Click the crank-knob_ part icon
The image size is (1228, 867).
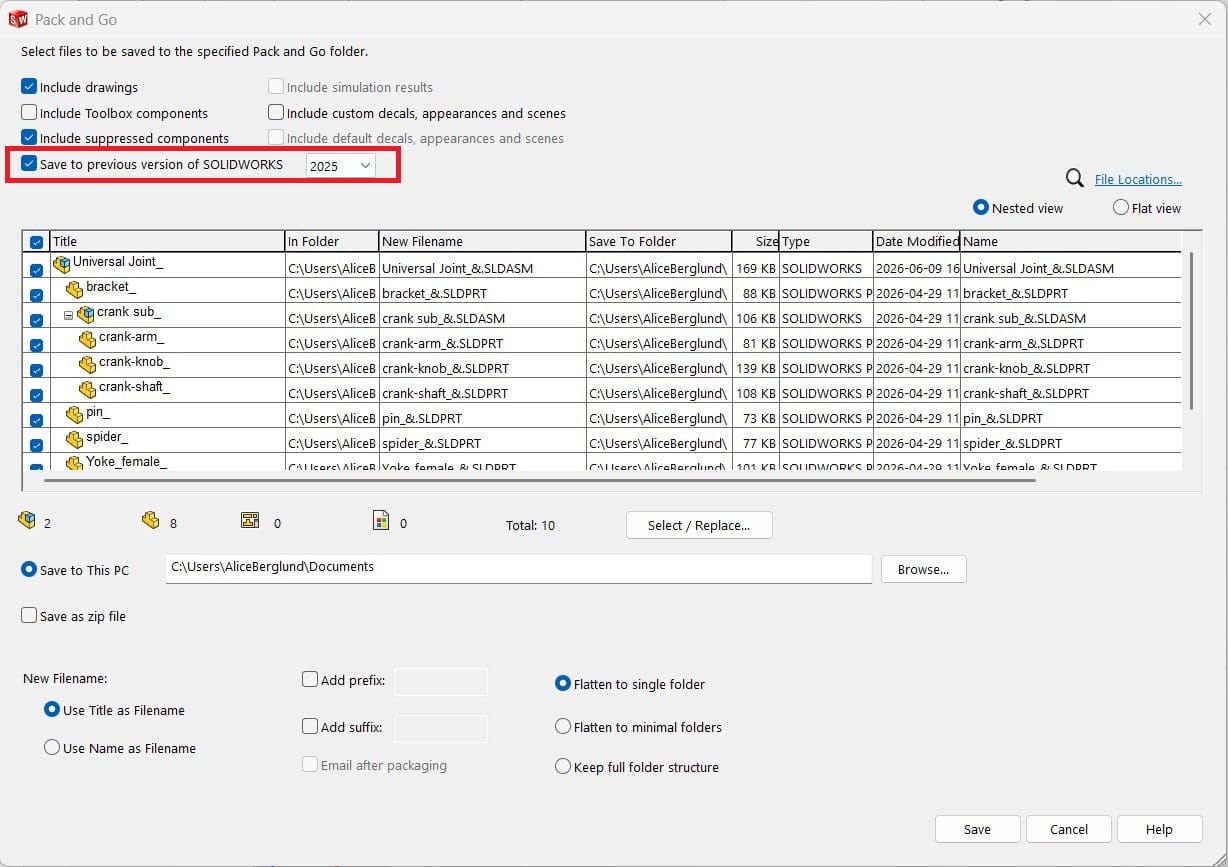[87, 364]
